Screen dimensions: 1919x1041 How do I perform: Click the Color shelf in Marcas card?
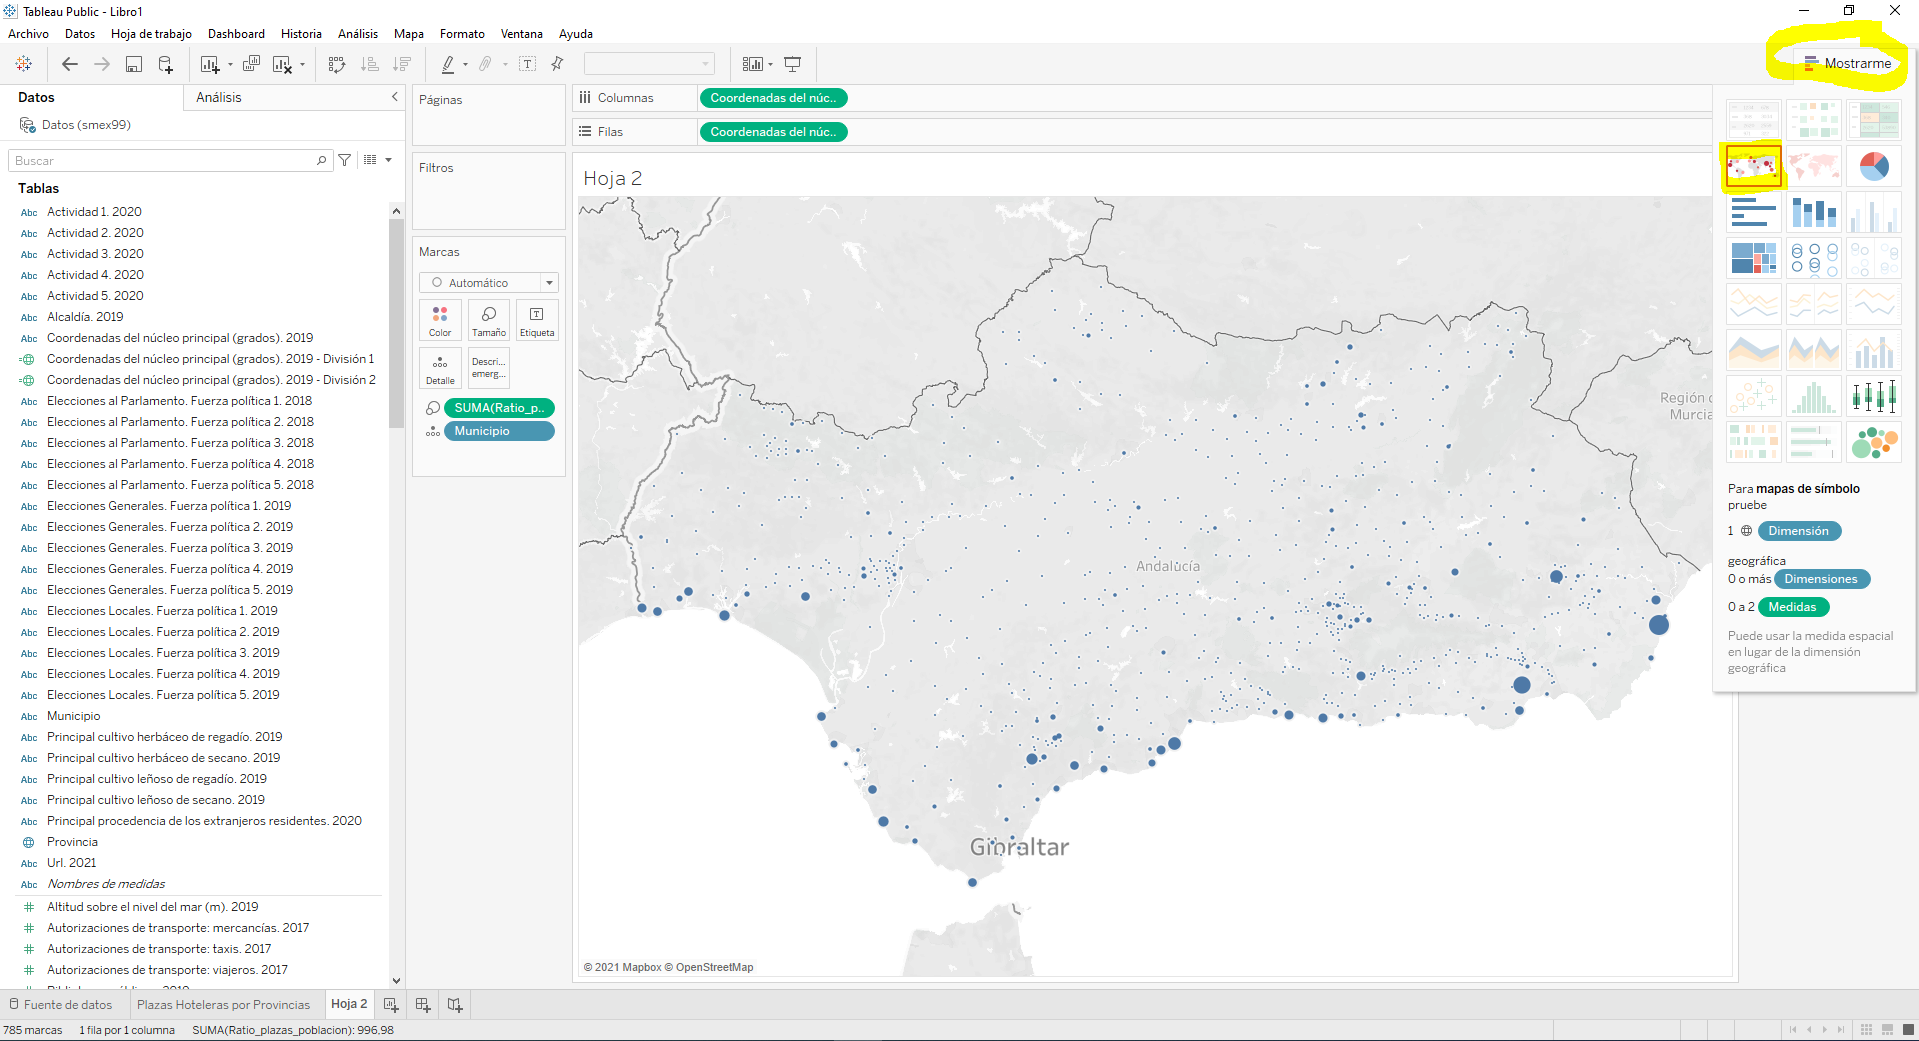[x=440, y=320]
